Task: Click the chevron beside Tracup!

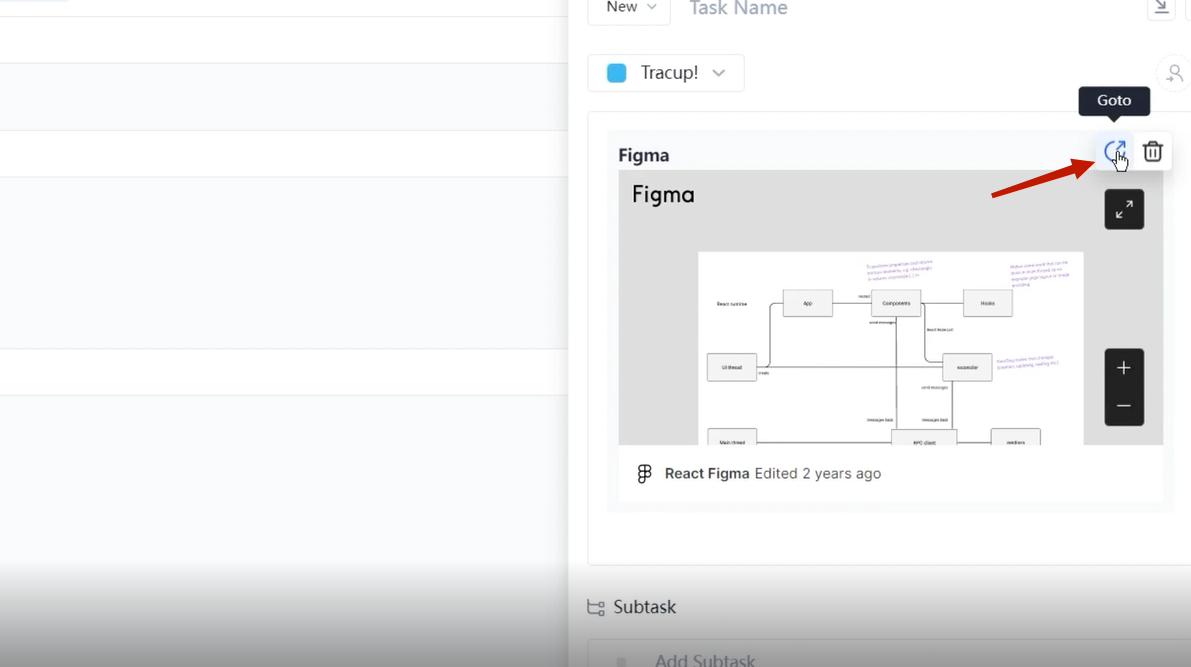Action: coord(718,73)
